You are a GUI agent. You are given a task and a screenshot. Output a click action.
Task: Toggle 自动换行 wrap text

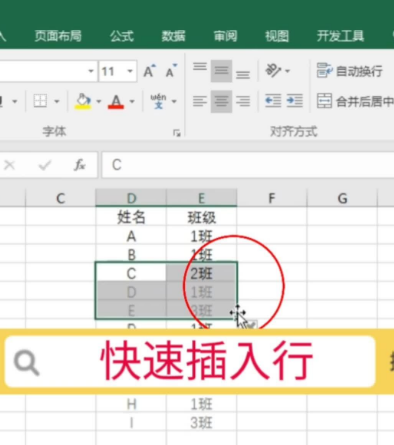pos(349,71)
